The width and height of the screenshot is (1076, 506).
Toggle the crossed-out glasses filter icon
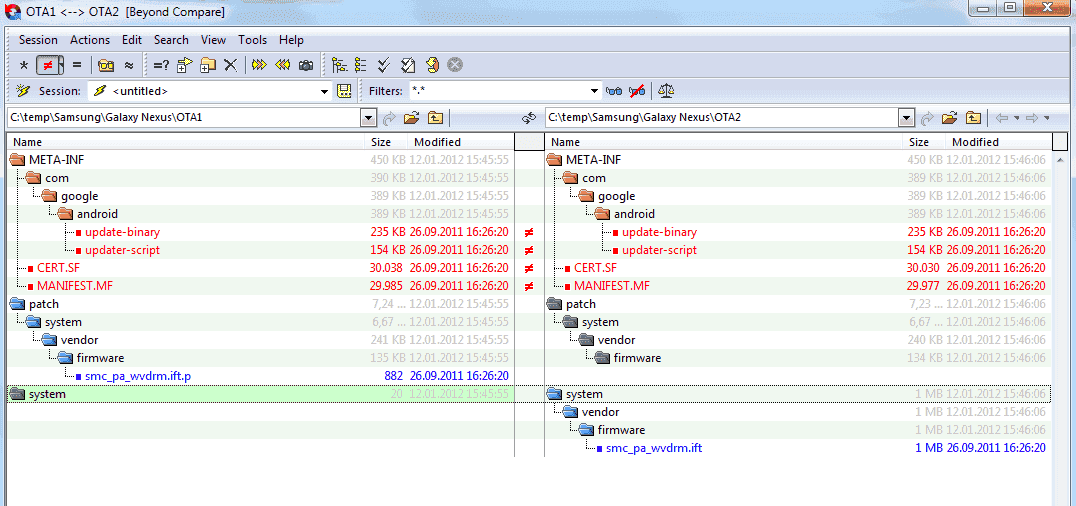(x=636, y=91)
